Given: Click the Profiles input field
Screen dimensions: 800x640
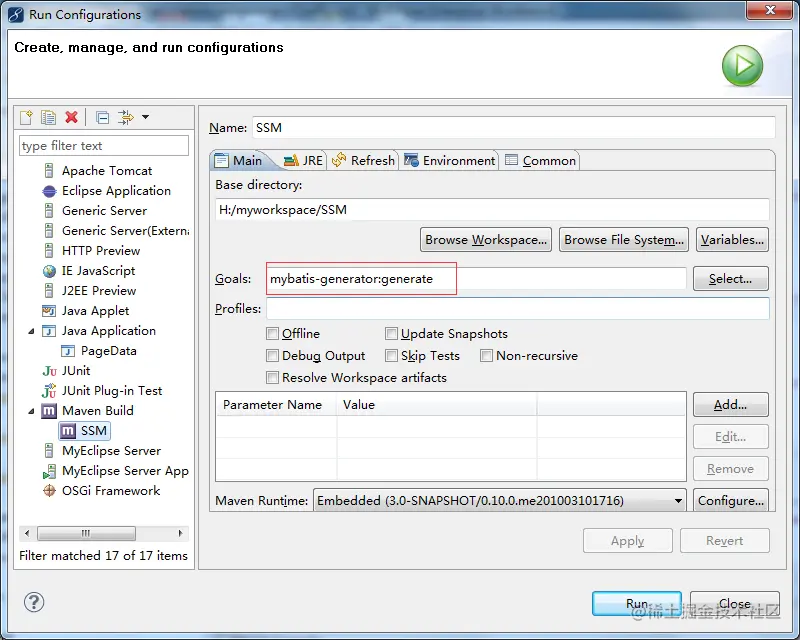Looking at the screenshot, I should [x=518, y=309].
